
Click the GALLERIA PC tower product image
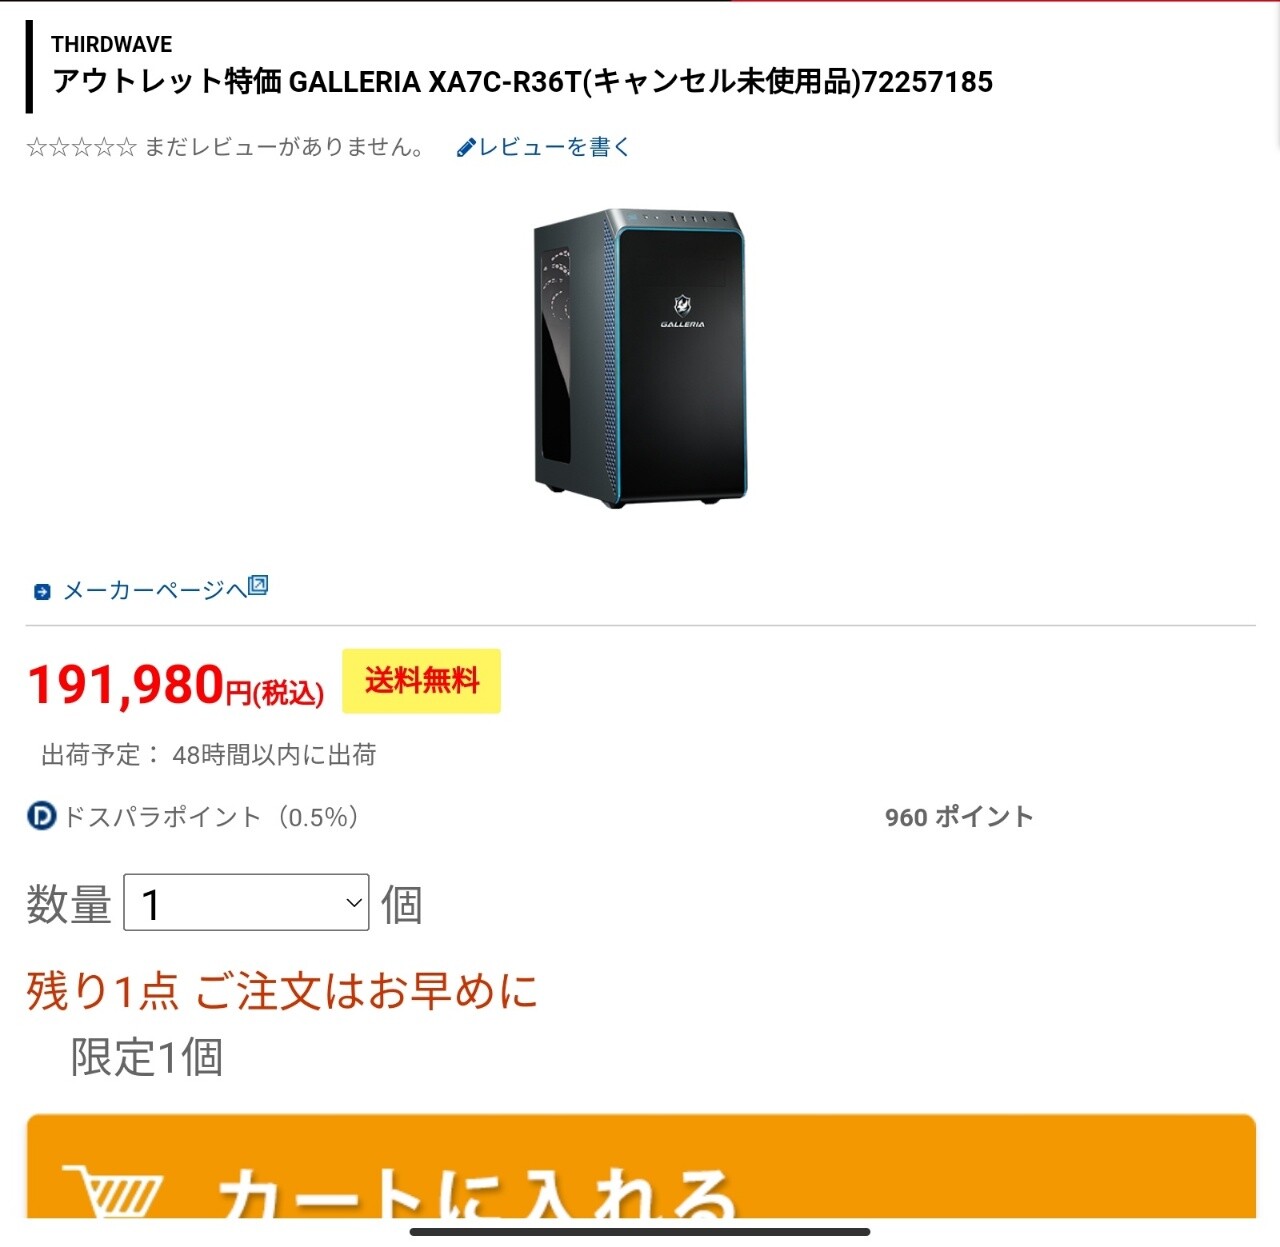pyautogui.click(x=640, y=358)
